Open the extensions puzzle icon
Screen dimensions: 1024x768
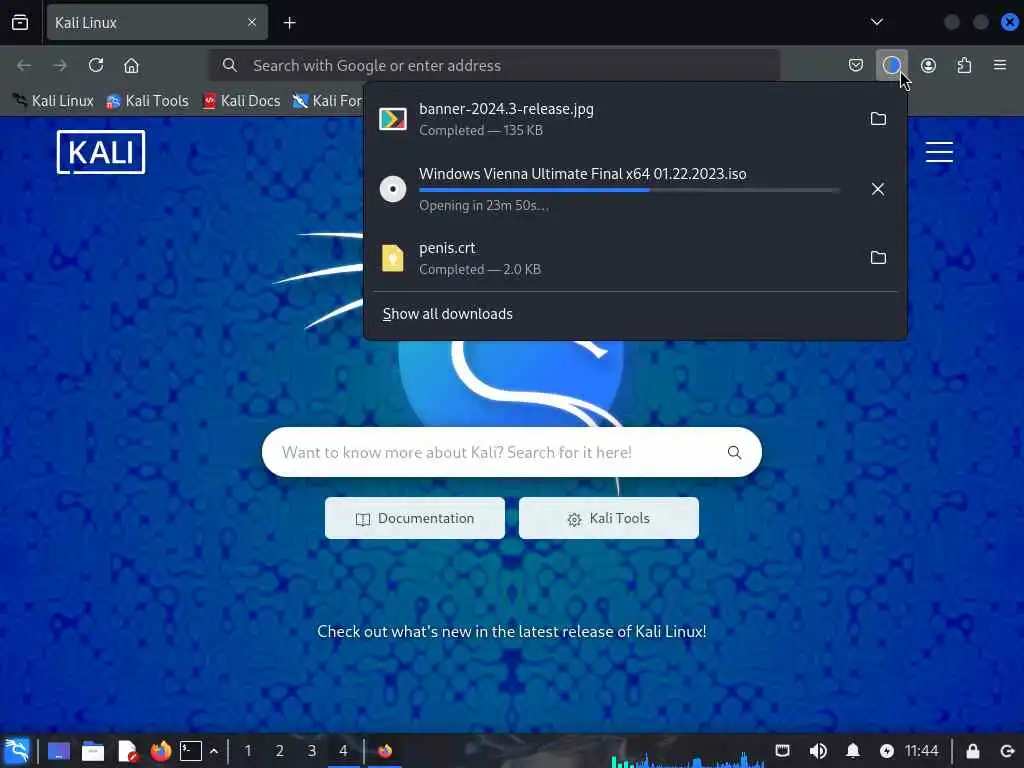pyautogui.click(x=964, y=65)
